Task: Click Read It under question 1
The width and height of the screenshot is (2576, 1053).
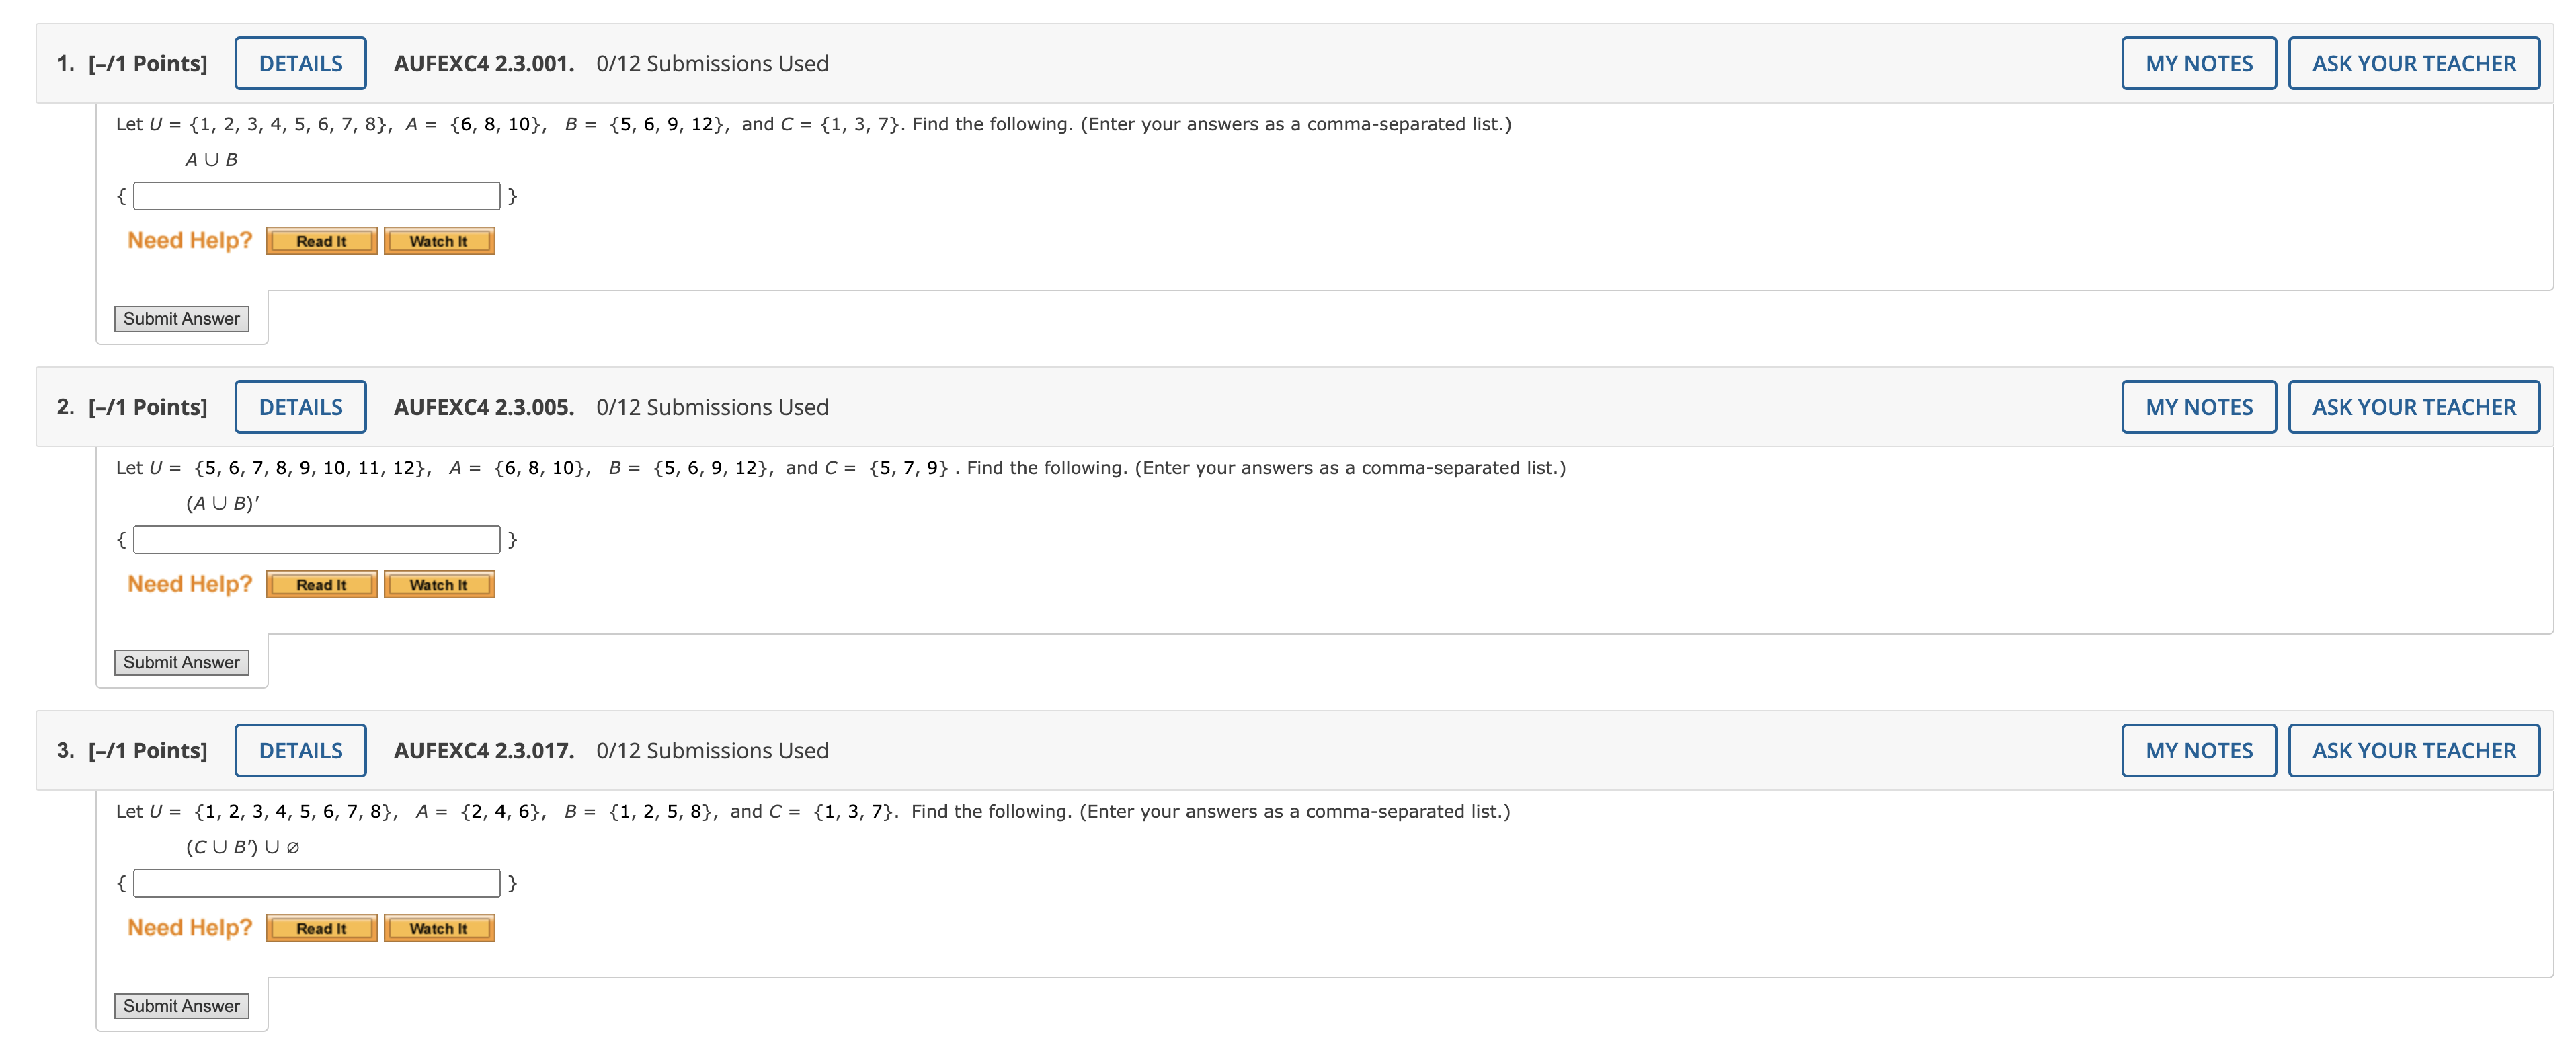Action: click(x=320, y=240)
